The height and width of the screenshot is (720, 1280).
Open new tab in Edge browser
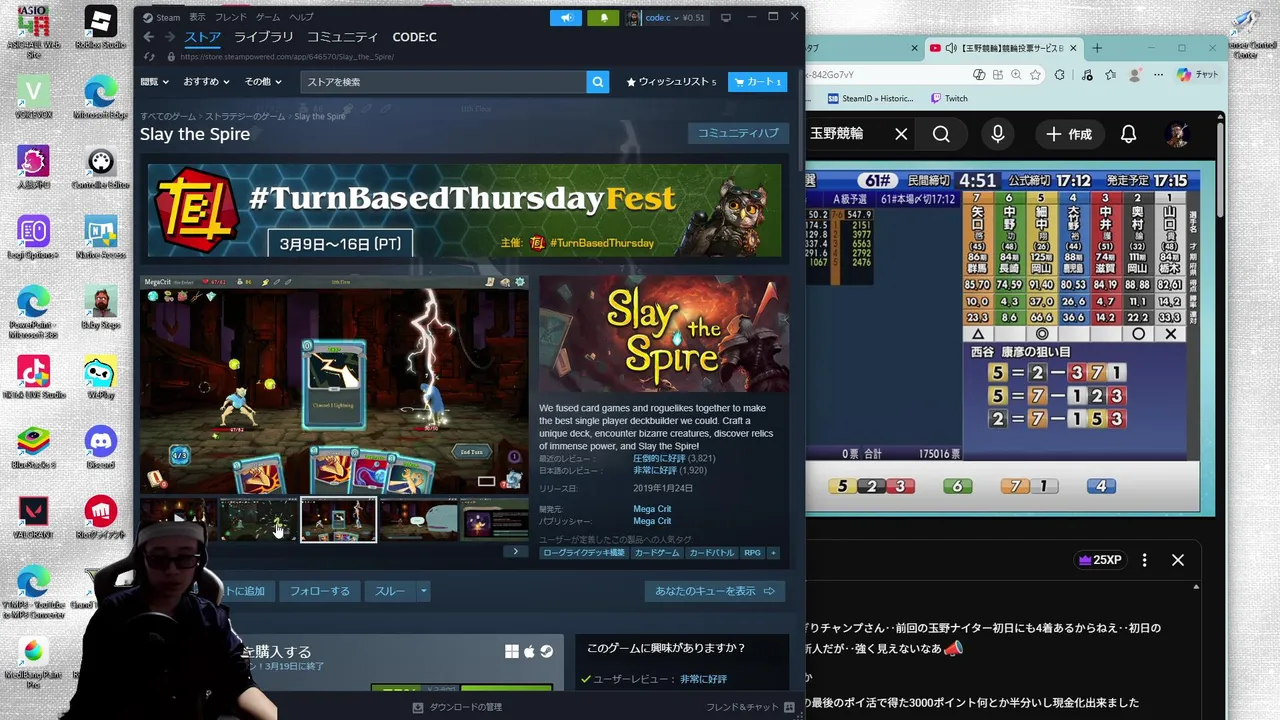[1097, 48]
